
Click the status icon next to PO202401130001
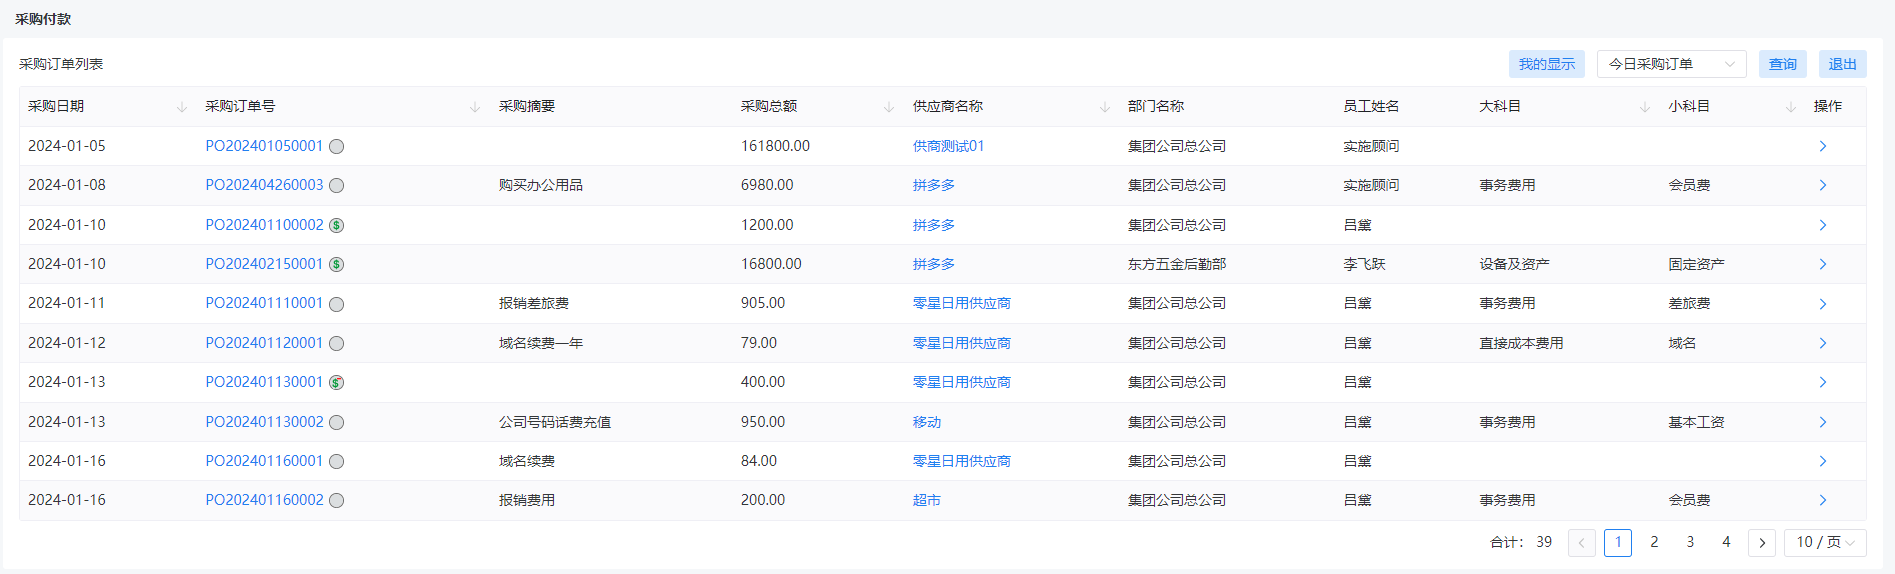[337, 383]
